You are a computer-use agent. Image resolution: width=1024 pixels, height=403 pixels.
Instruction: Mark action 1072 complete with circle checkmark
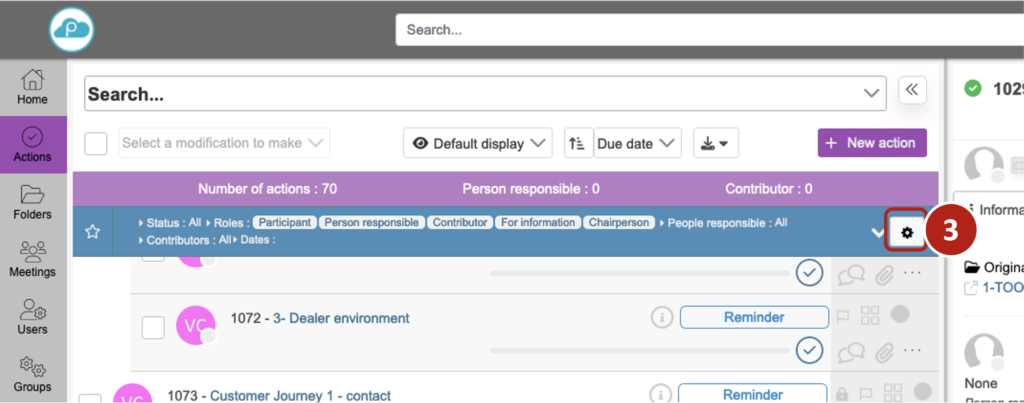click(809, 350)
